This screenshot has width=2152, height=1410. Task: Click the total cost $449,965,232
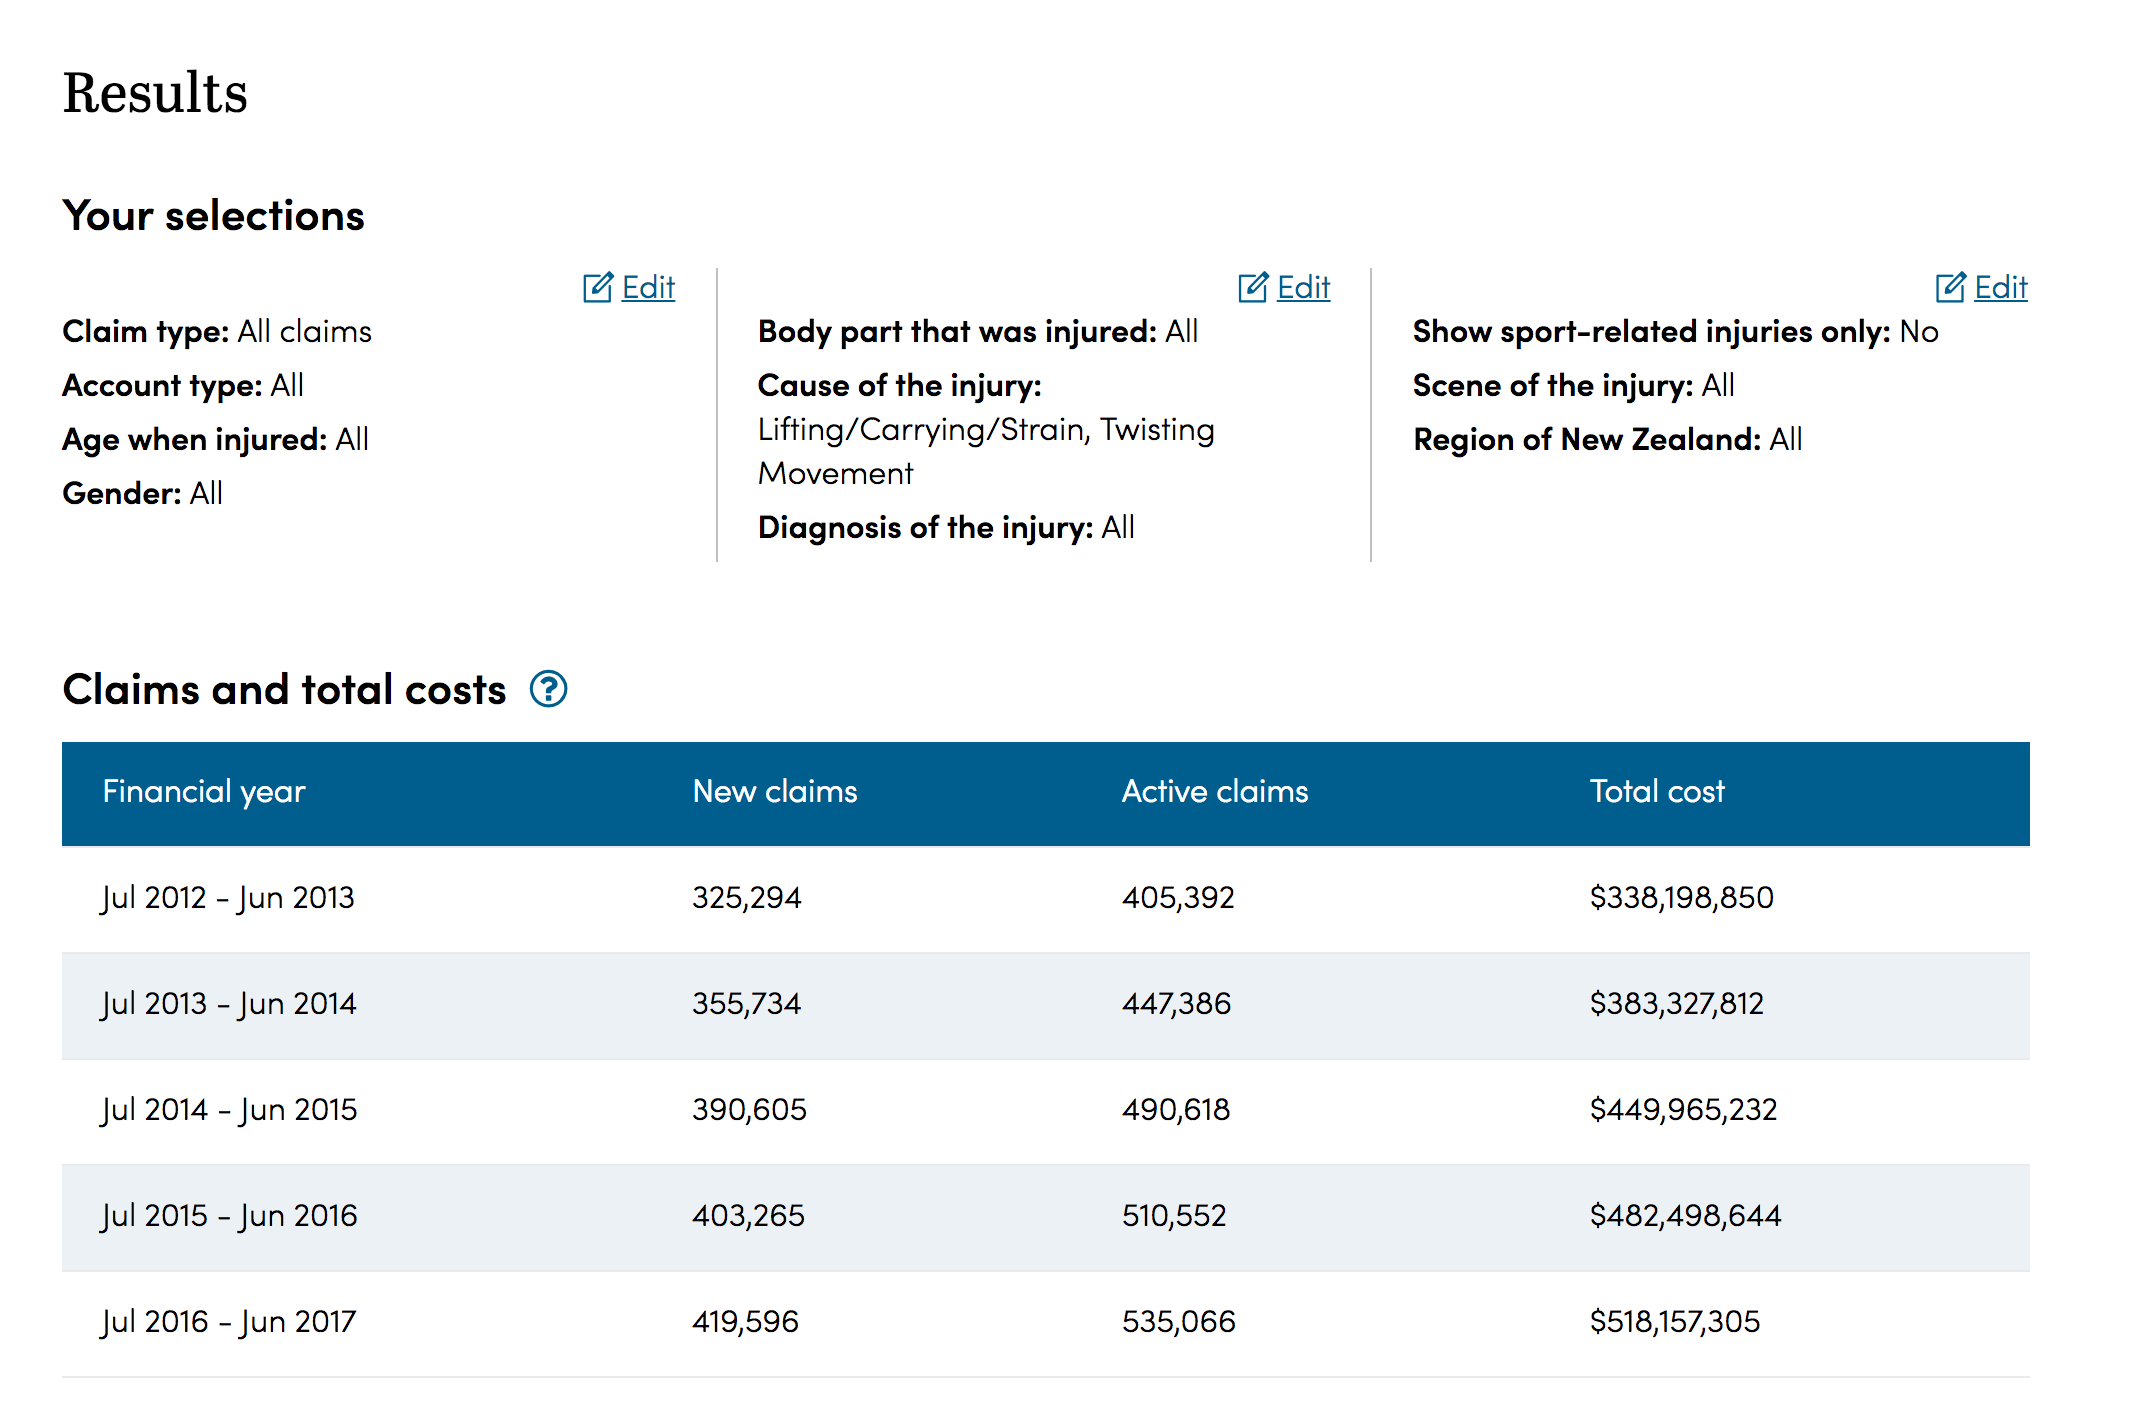[1684, 1110]
